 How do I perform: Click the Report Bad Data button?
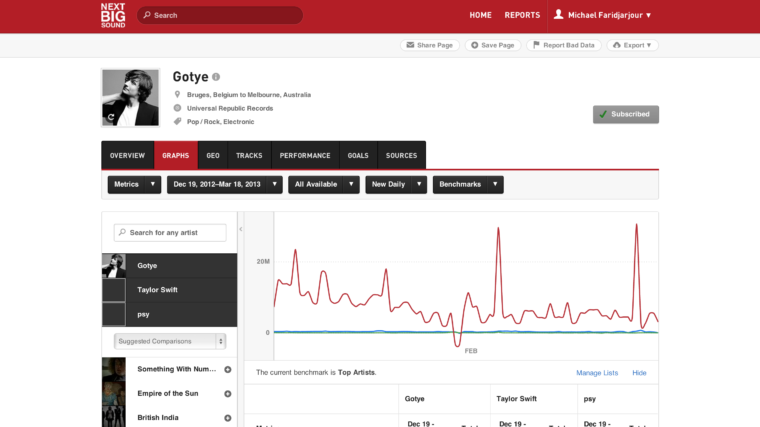pyautogui.click(x=564, y=45)
